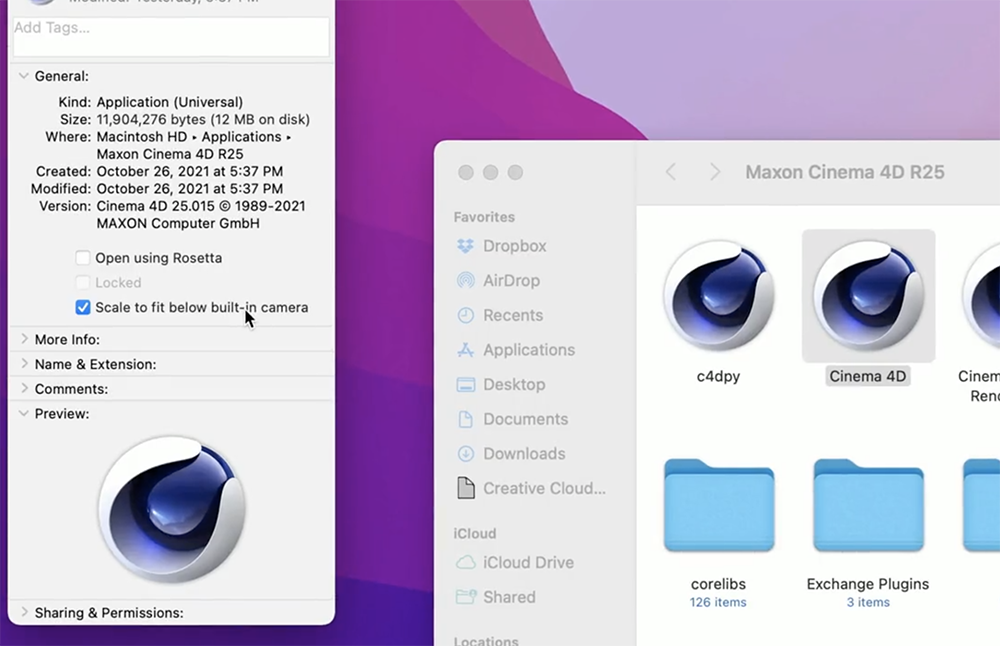
Task: Open the Exchange Plugins folder icon
Action: 868,505
